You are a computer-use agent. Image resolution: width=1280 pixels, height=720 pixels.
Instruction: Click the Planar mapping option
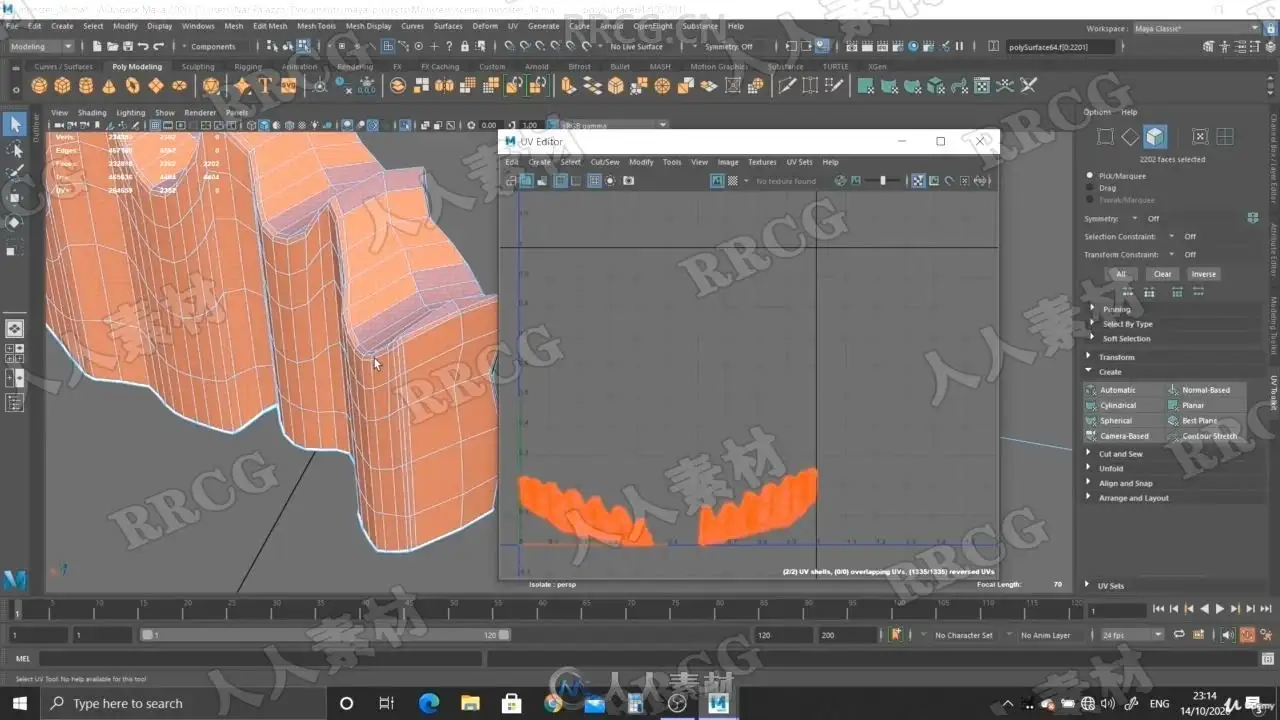[x=1193, y=406]
